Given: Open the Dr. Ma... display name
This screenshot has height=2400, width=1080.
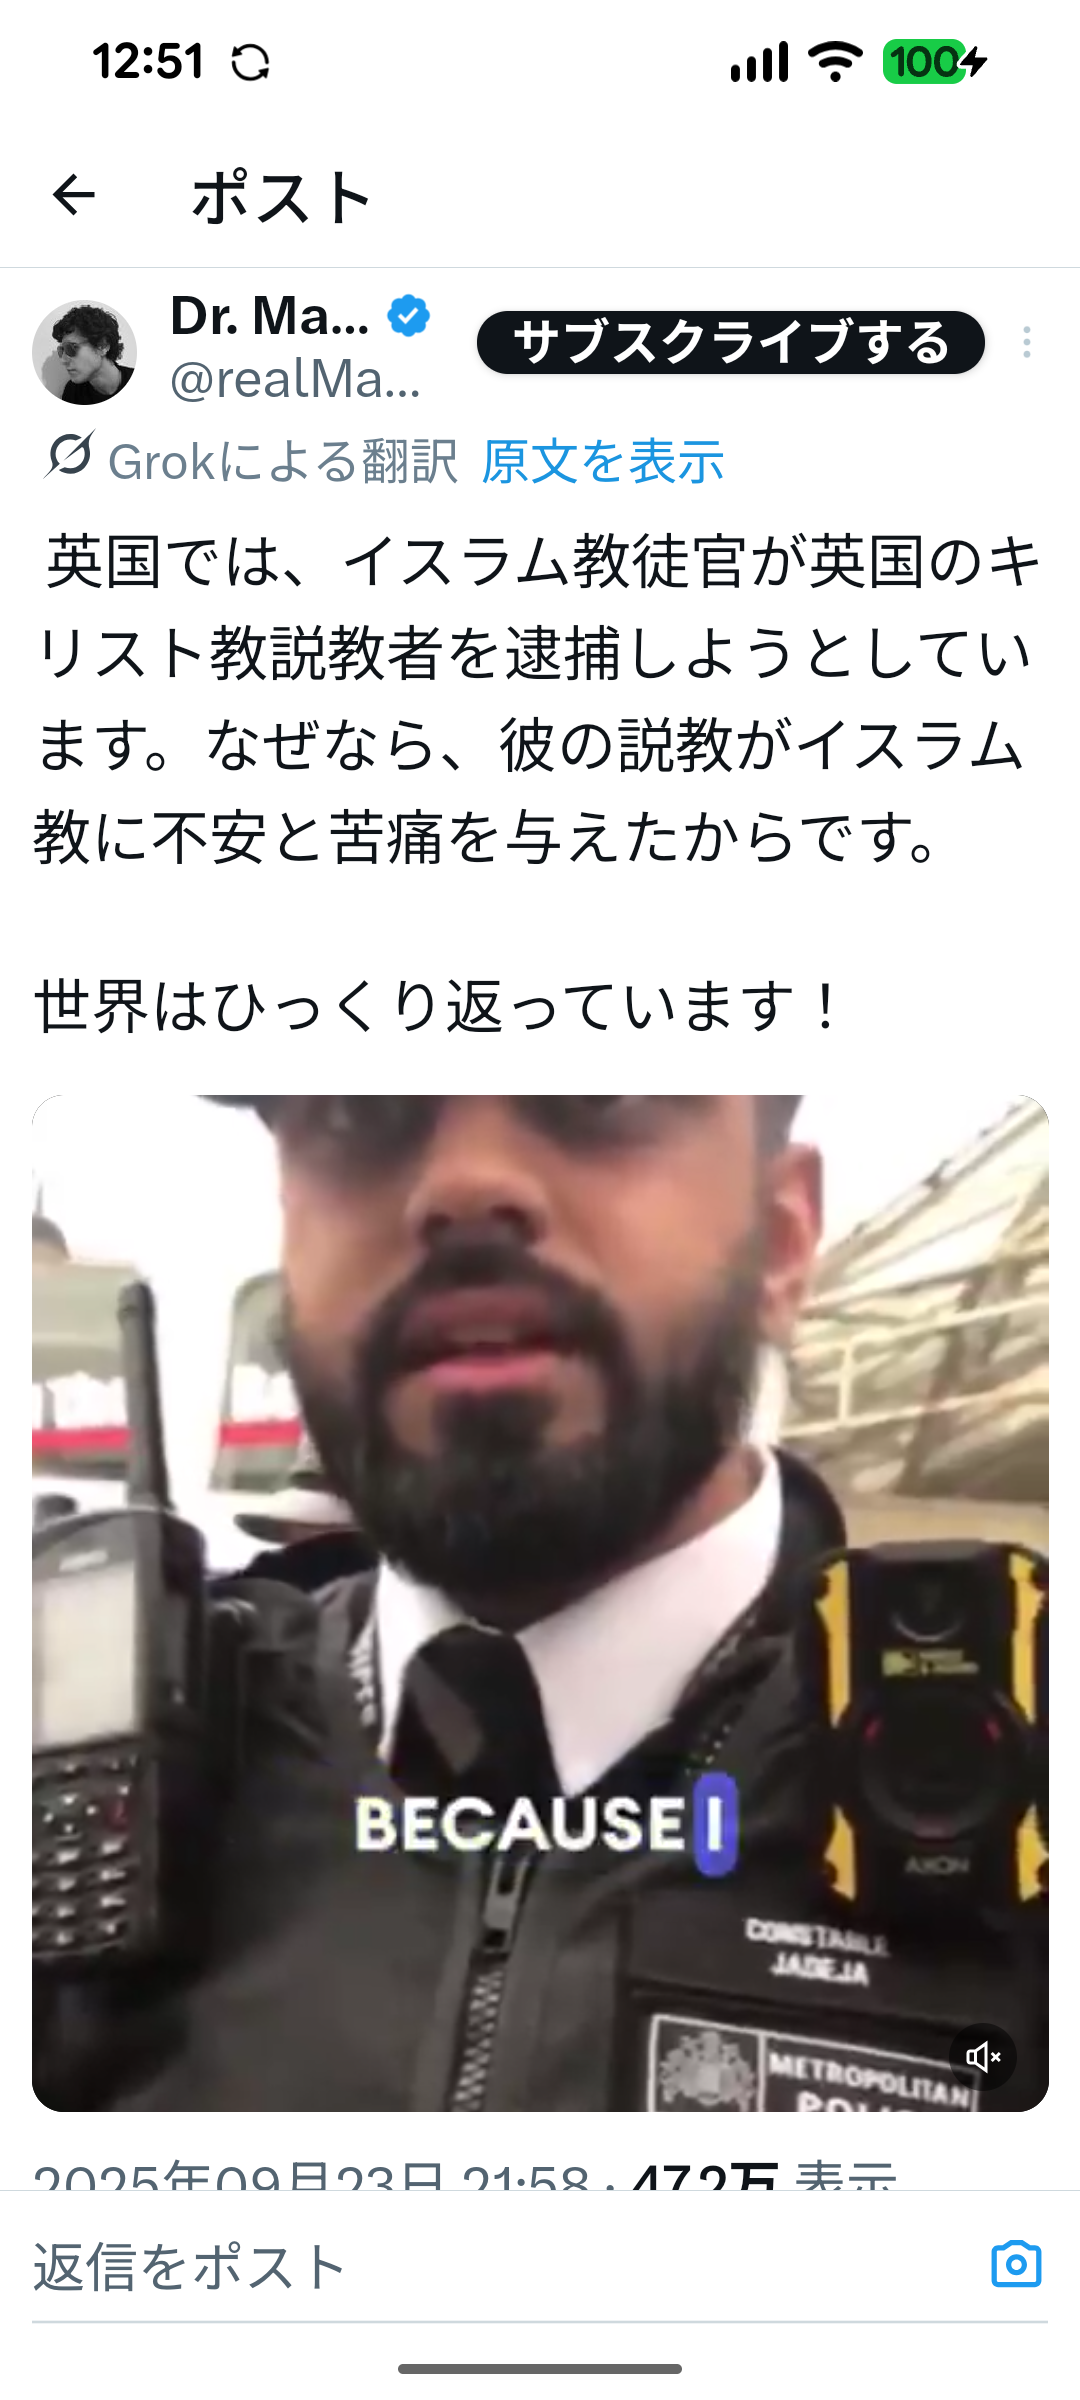Looking at the screenshot, I should [x=270, y=316].
